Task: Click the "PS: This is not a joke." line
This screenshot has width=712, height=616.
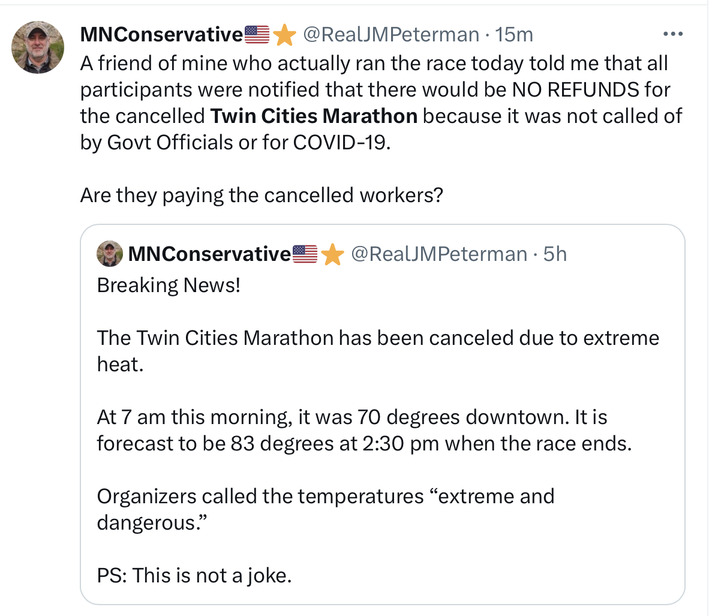Action: coord(195,575)
